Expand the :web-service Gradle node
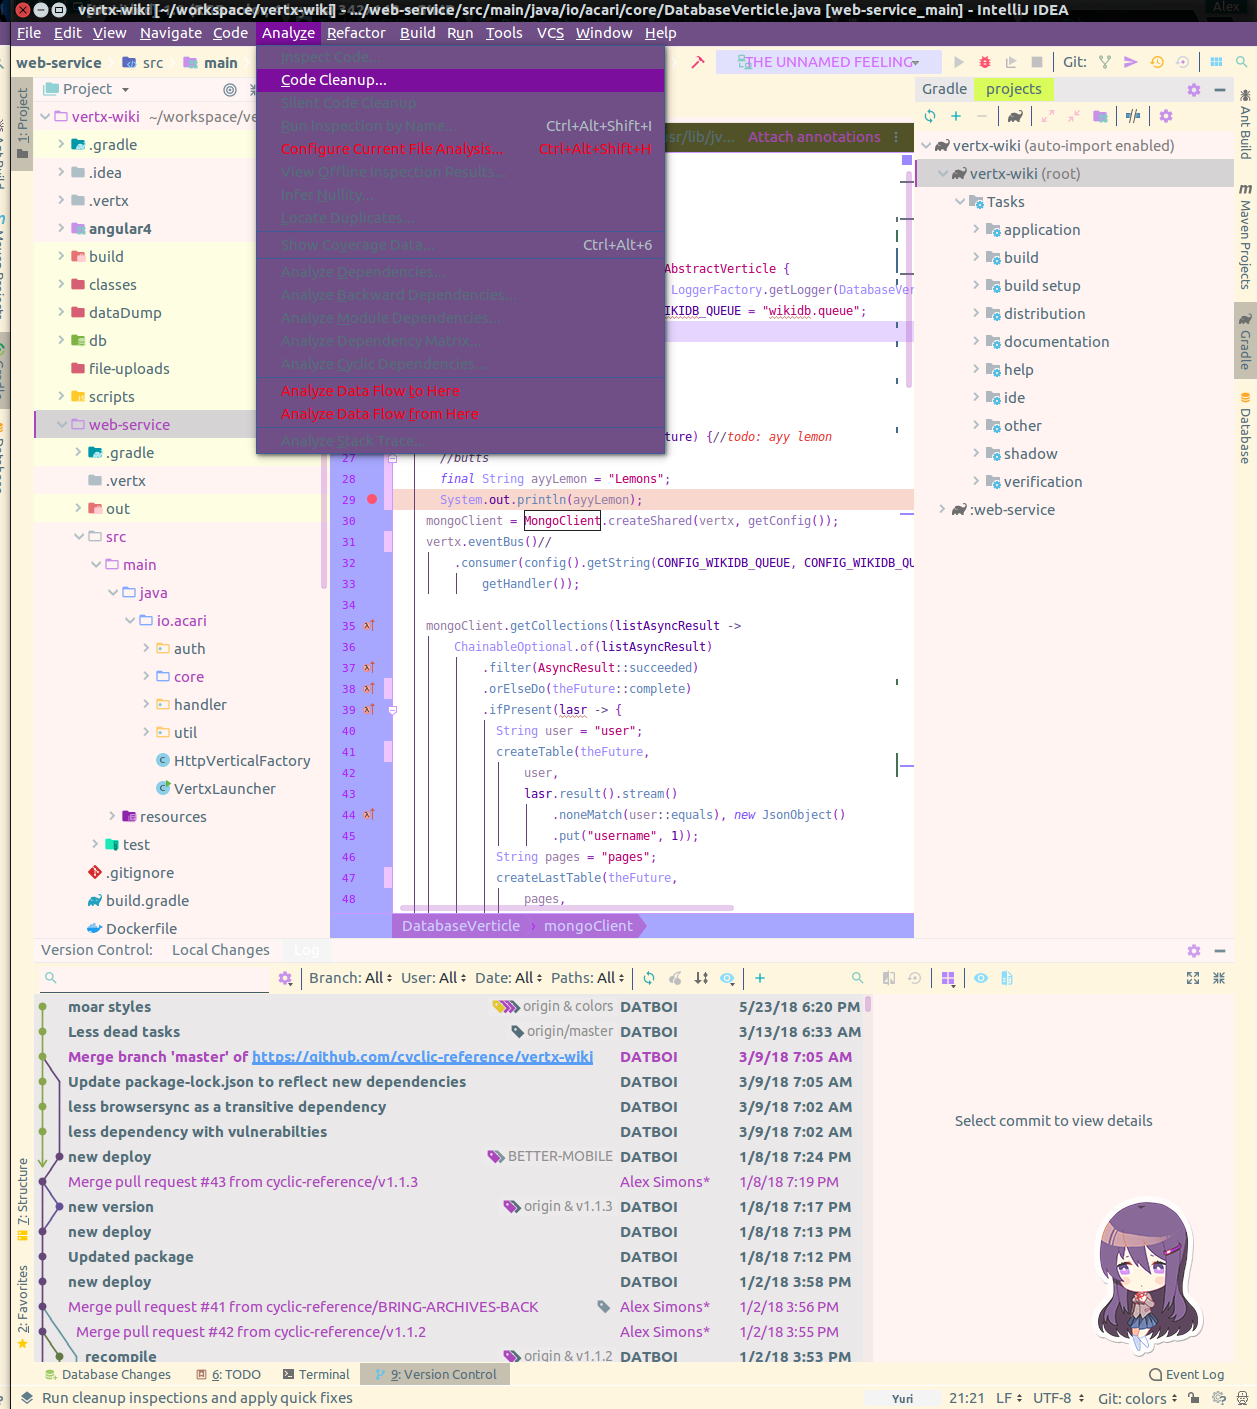Viewport: 1257px width, 1409px height. pyautogui.click(x=941, y=509)
